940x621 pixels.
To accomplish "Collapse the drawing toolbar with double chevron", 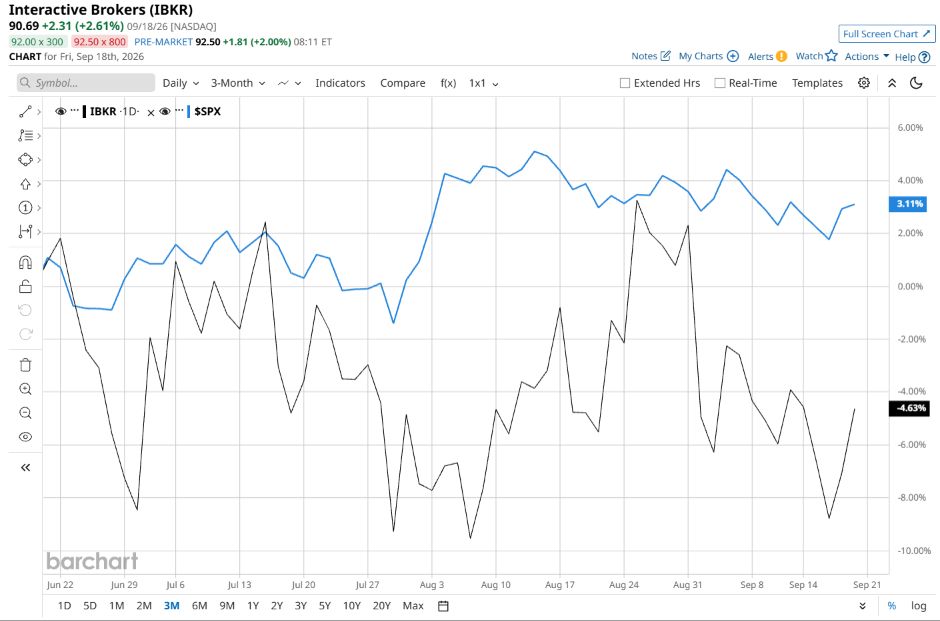I will (25, 468).
